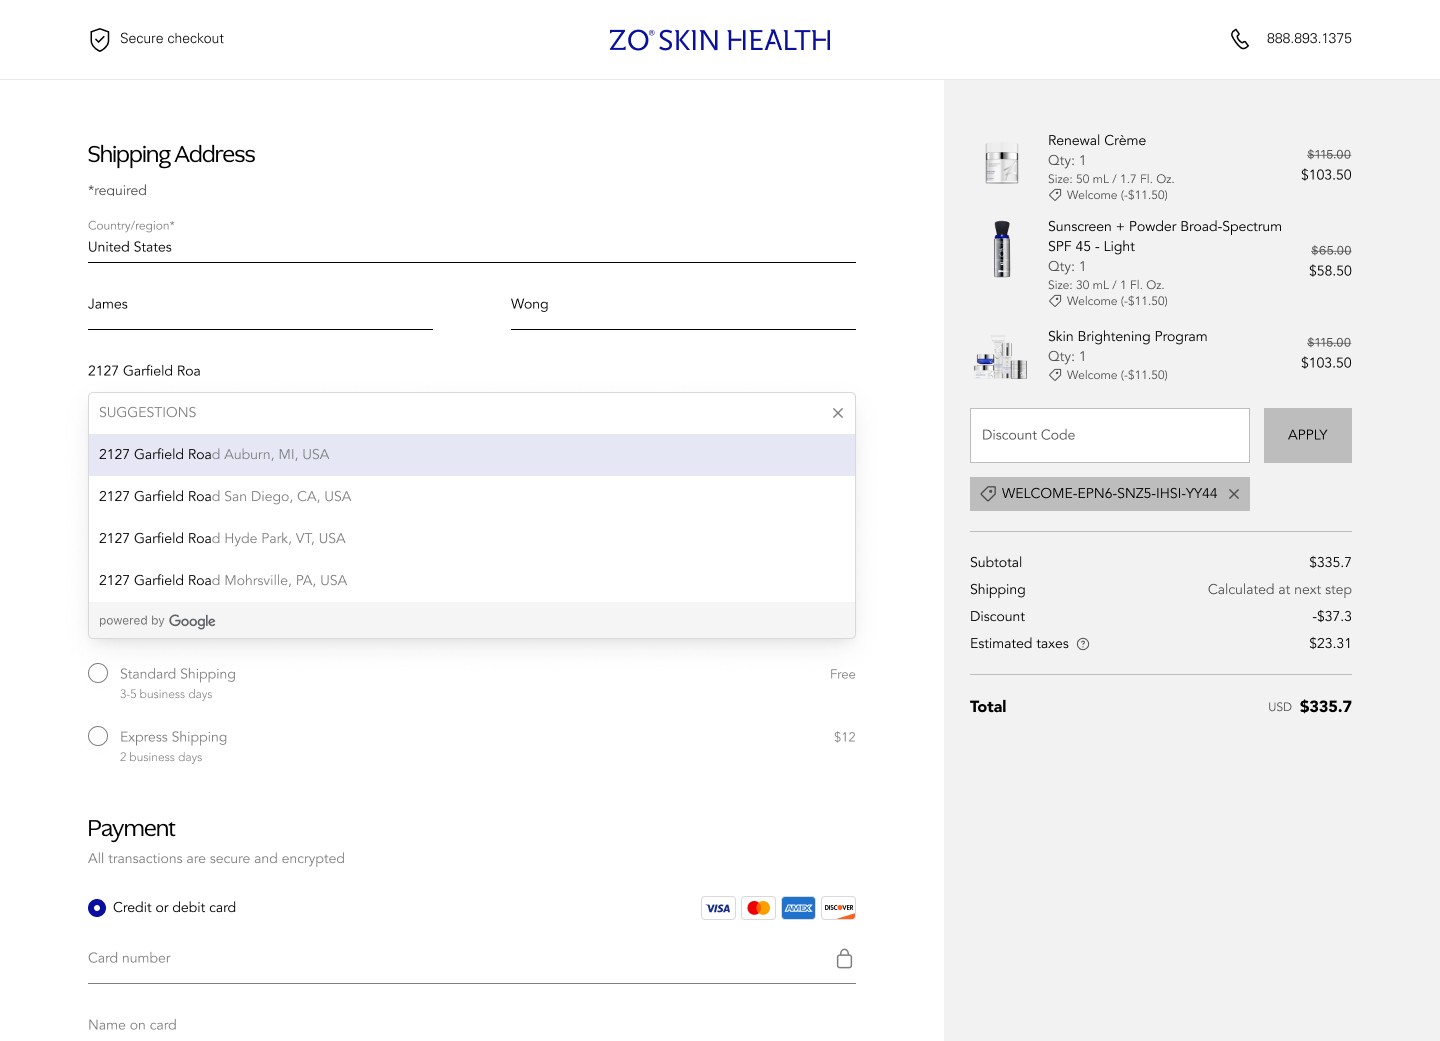
Task: Select the Credit or debit card payment
Action: 97,908
